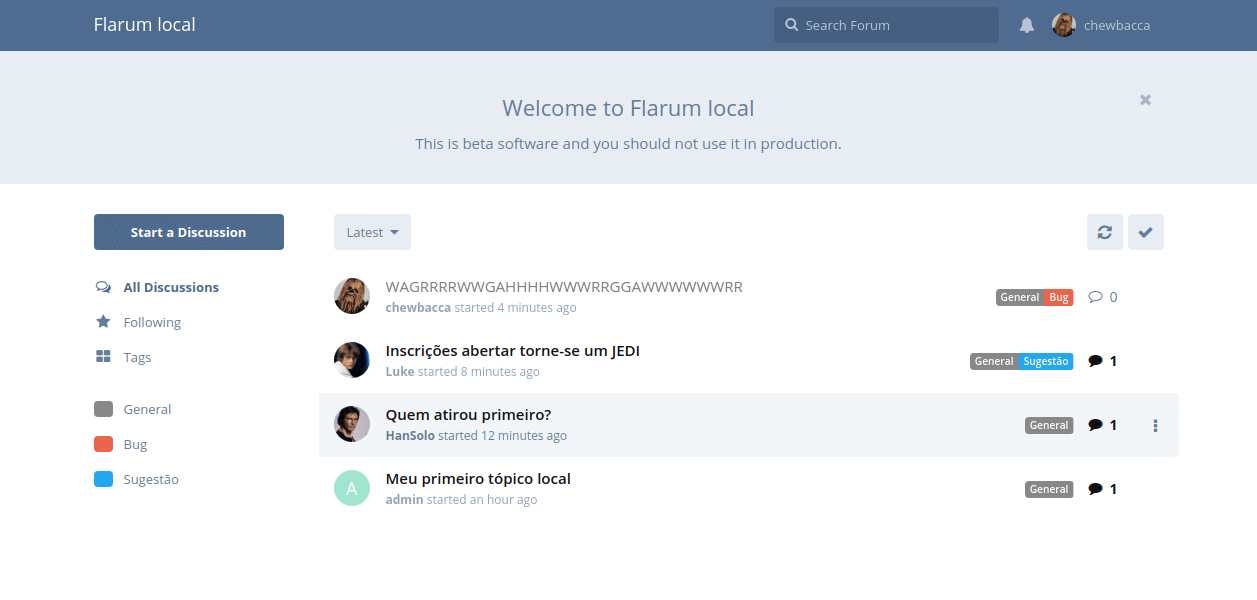The height and width of the screenshot is (600, 1257).
Task: Click reply bubble icon on Inscrições discussion
Action: (1095, 361)
